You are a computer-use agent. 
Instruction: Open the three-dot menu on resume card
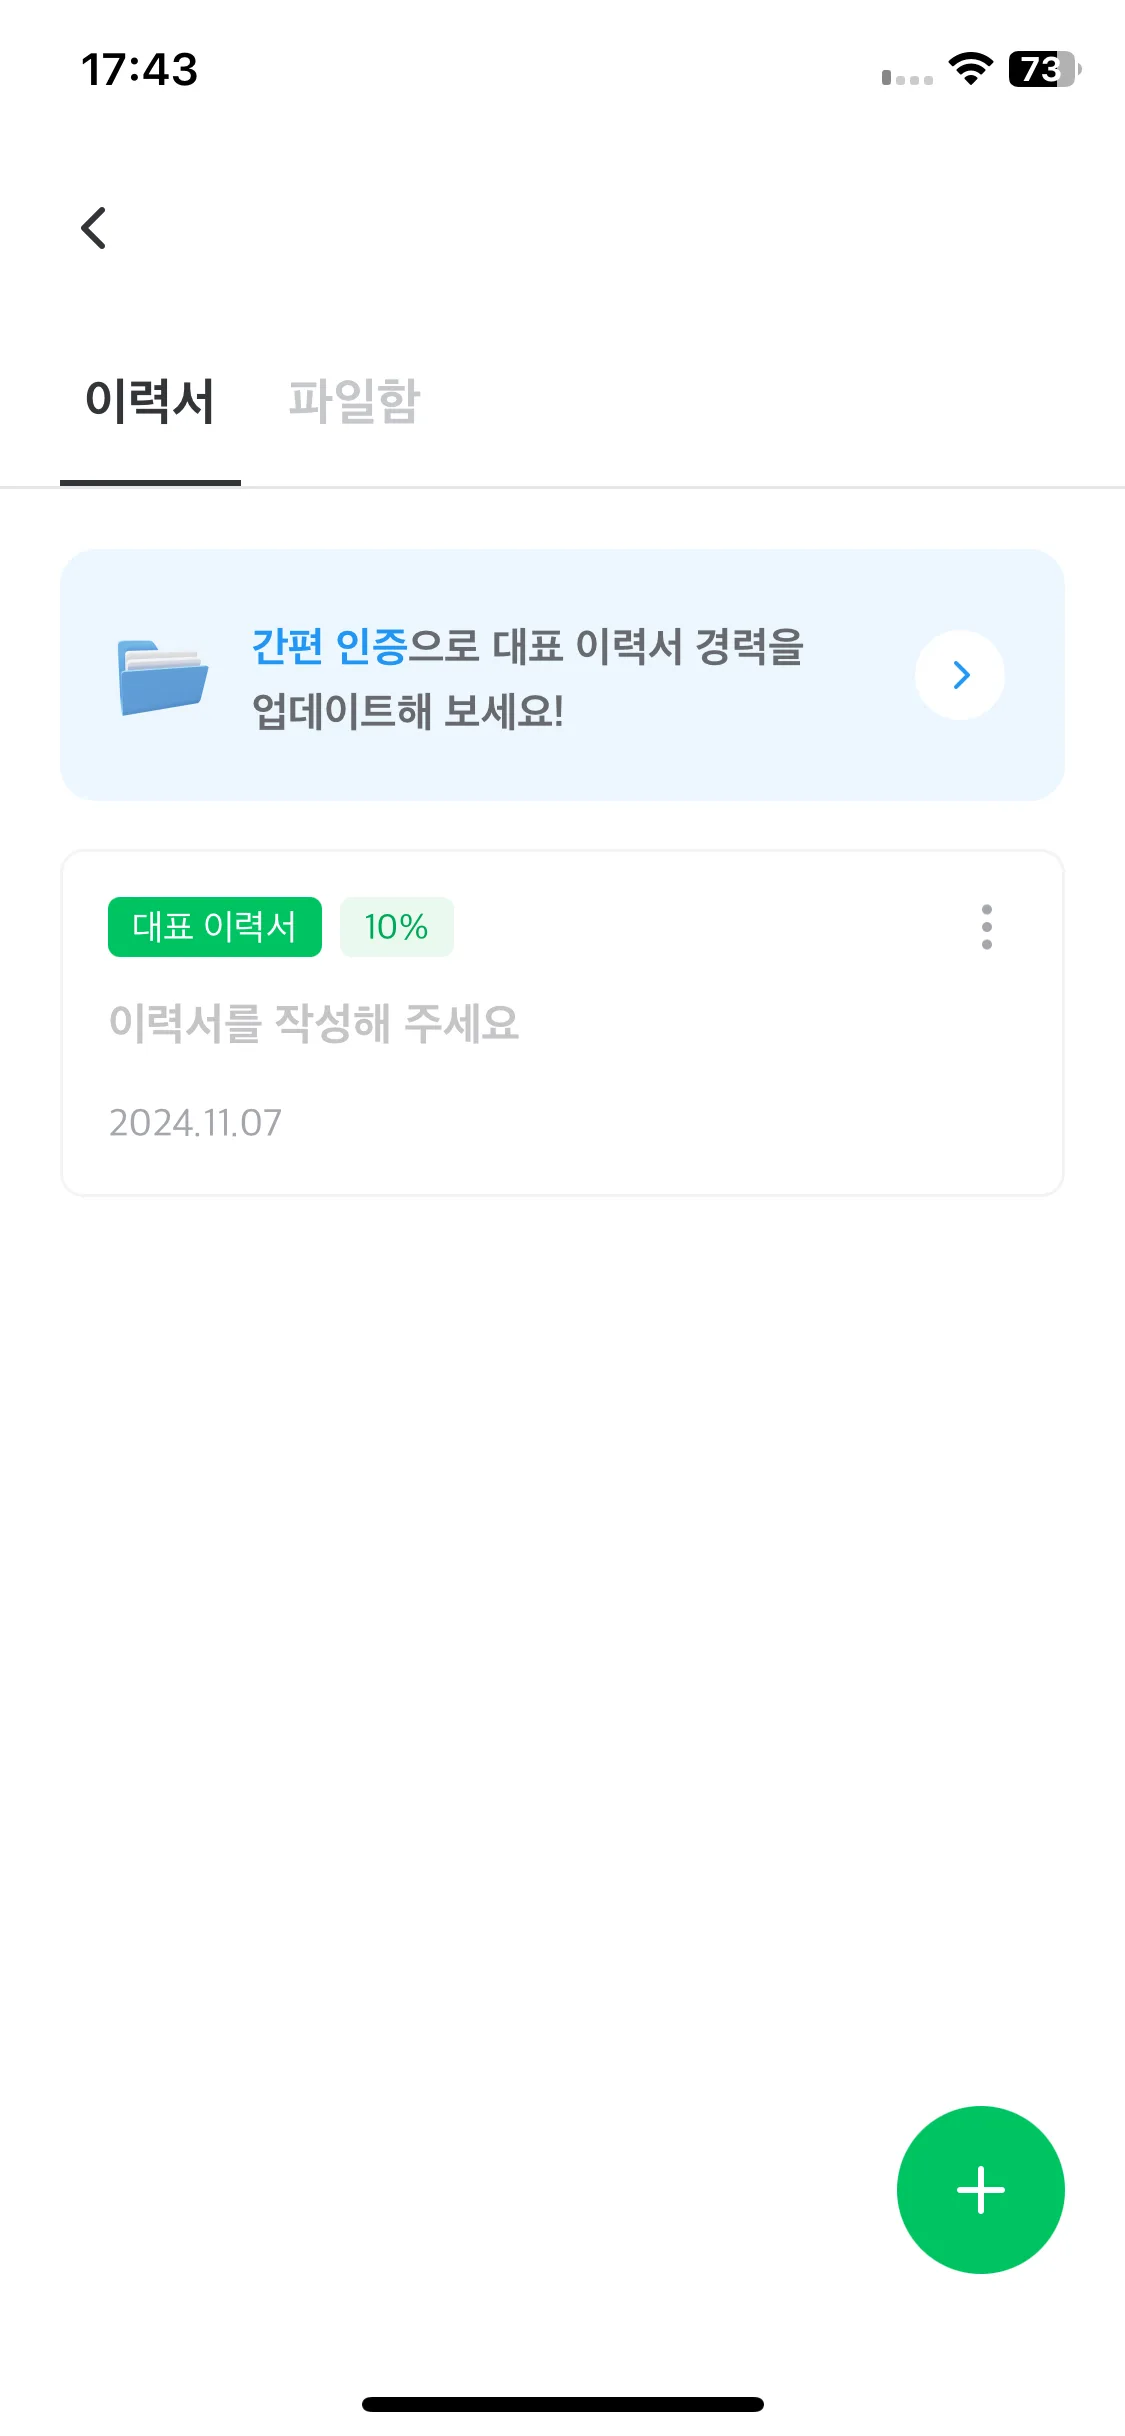click(987, 927)
